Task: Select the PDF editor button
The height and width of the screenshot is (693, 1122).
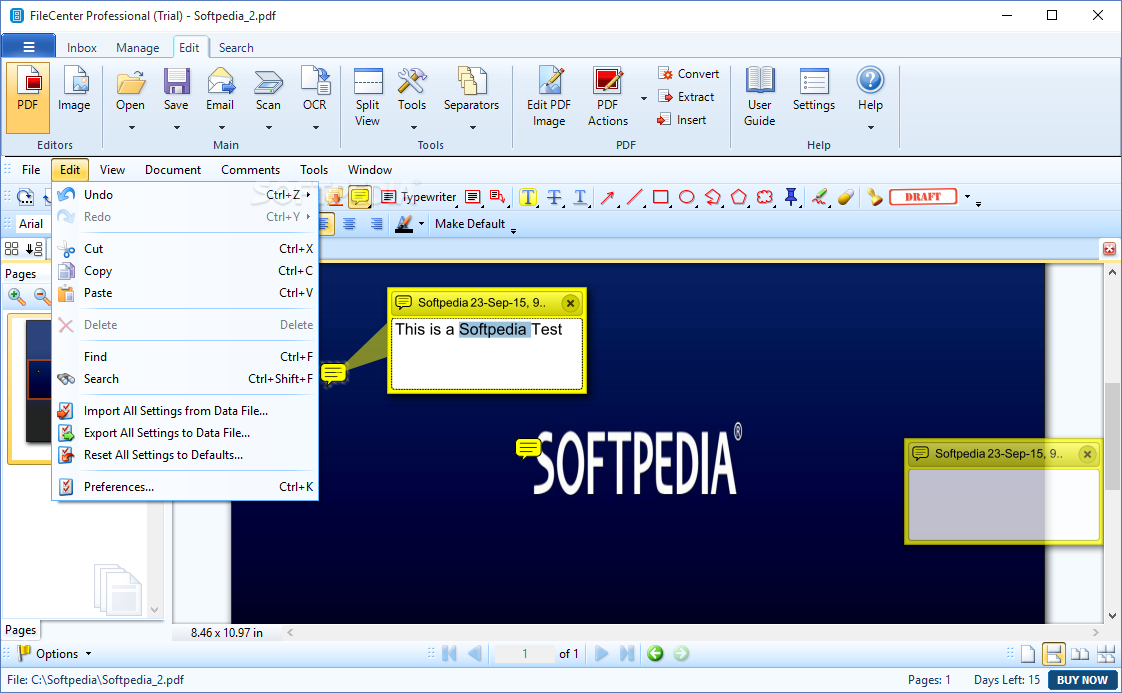Action: (28, 97)
